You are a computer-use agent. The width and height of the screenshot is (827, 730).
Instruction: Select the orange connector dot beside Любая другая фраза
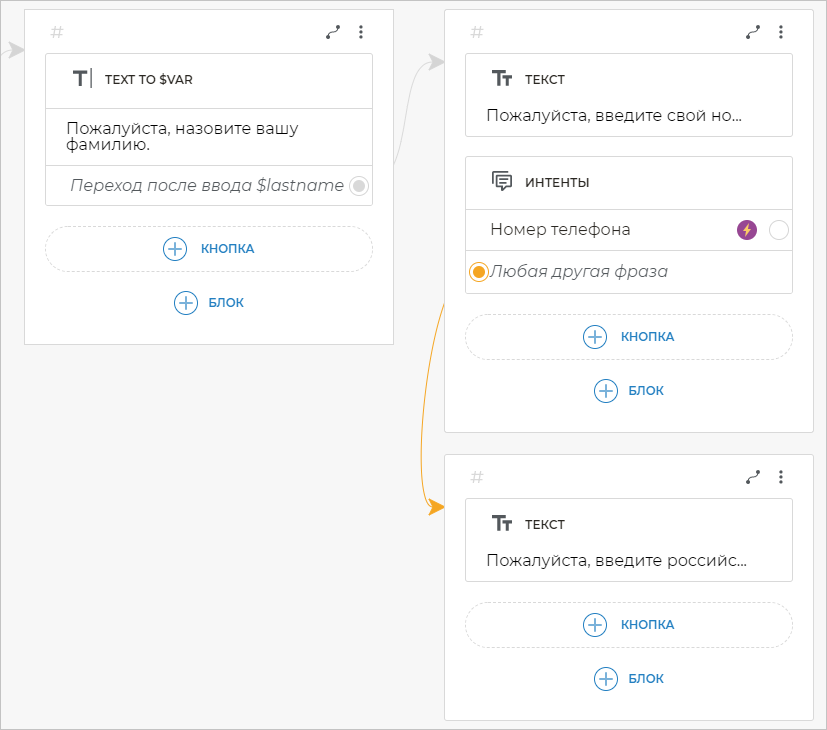(x=479, y=272)
